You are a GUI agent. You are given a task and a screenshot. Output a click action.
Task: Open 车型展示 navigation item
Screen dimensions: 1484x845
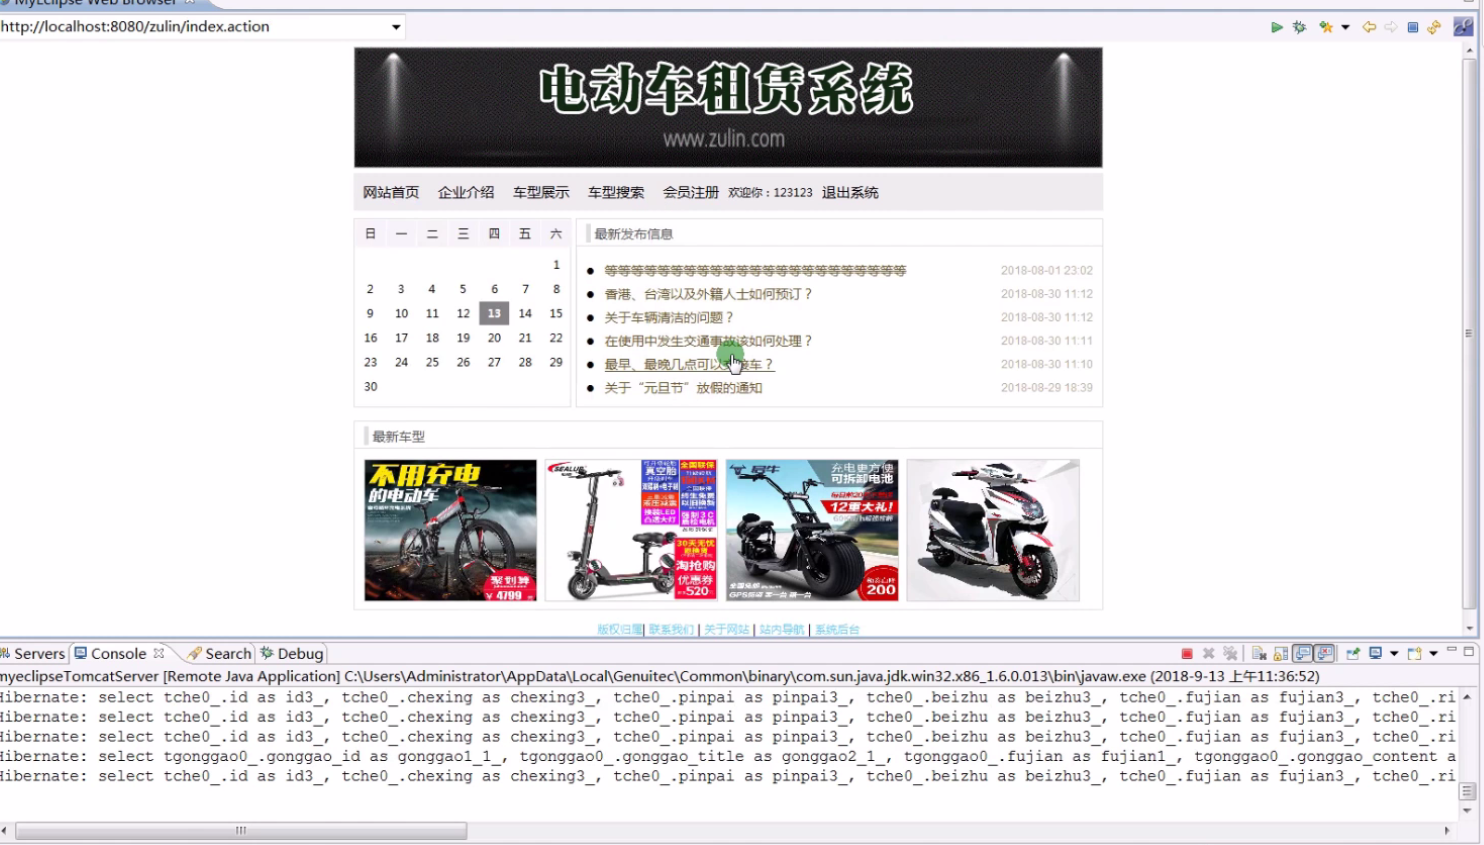[x=541, y=193]
